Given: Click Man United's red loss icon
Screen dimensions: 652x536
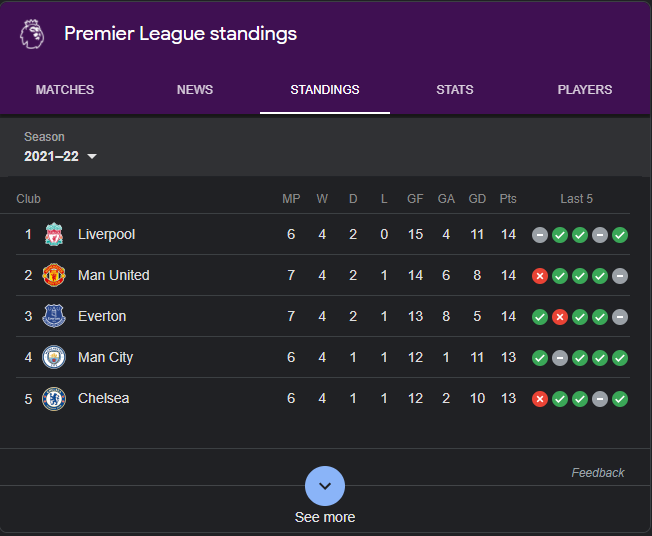Looking at the screenshot, I should click(x=540, y=276).
